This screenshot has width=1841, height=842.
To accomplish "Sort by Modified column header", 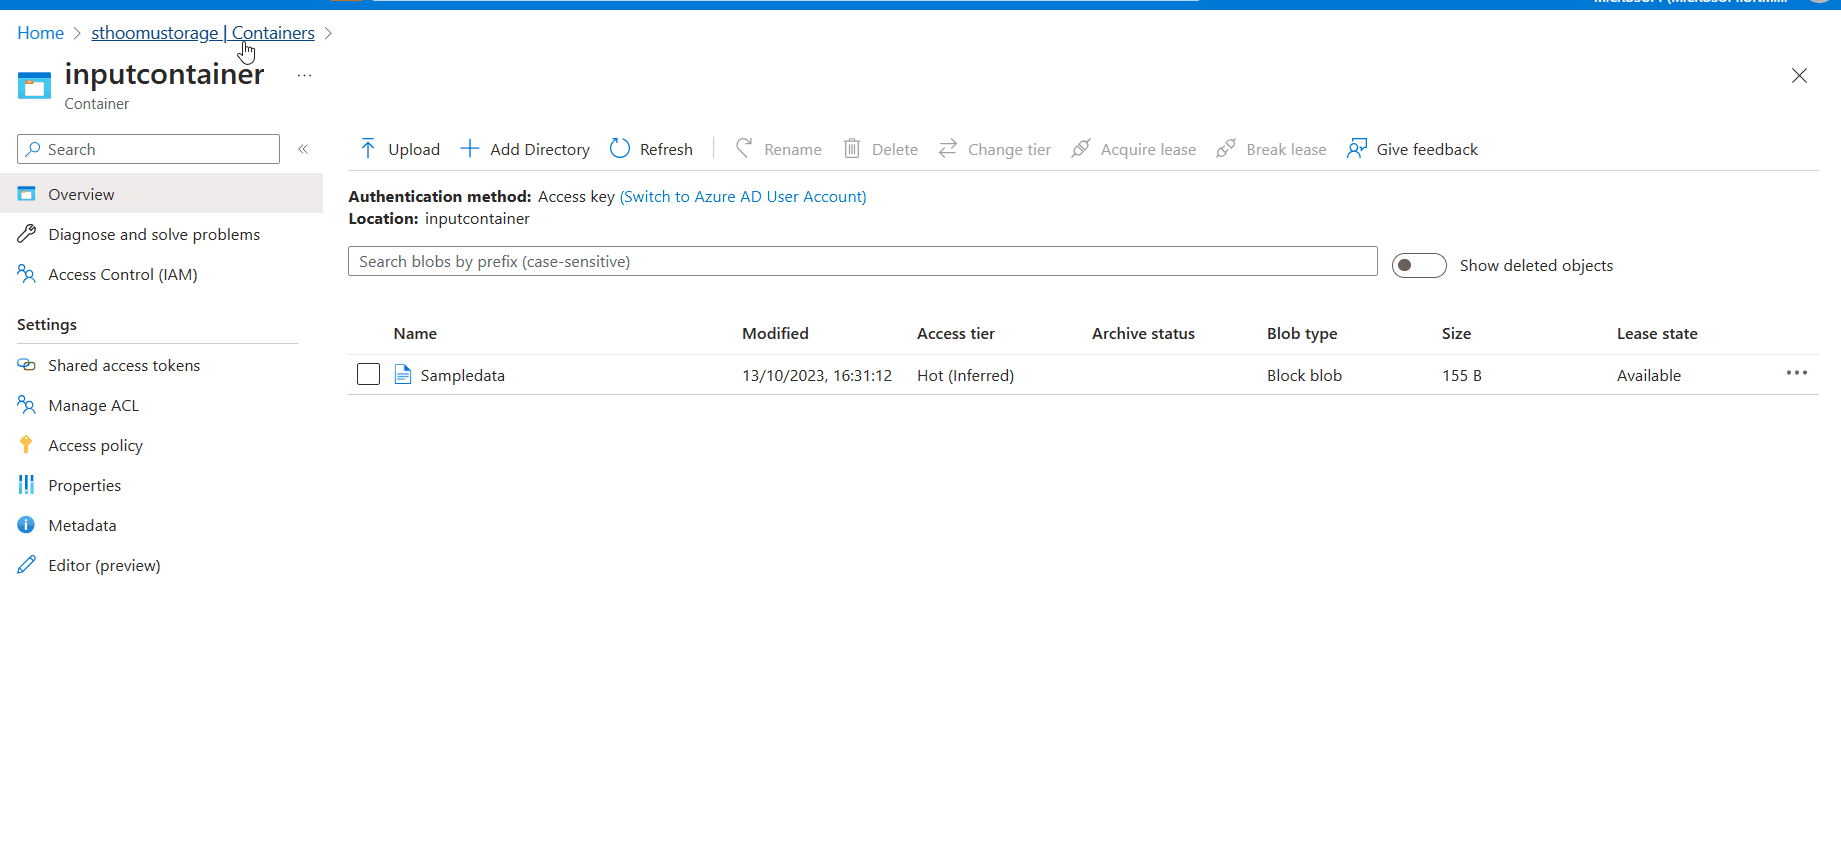I will click(x=775, y=333).
